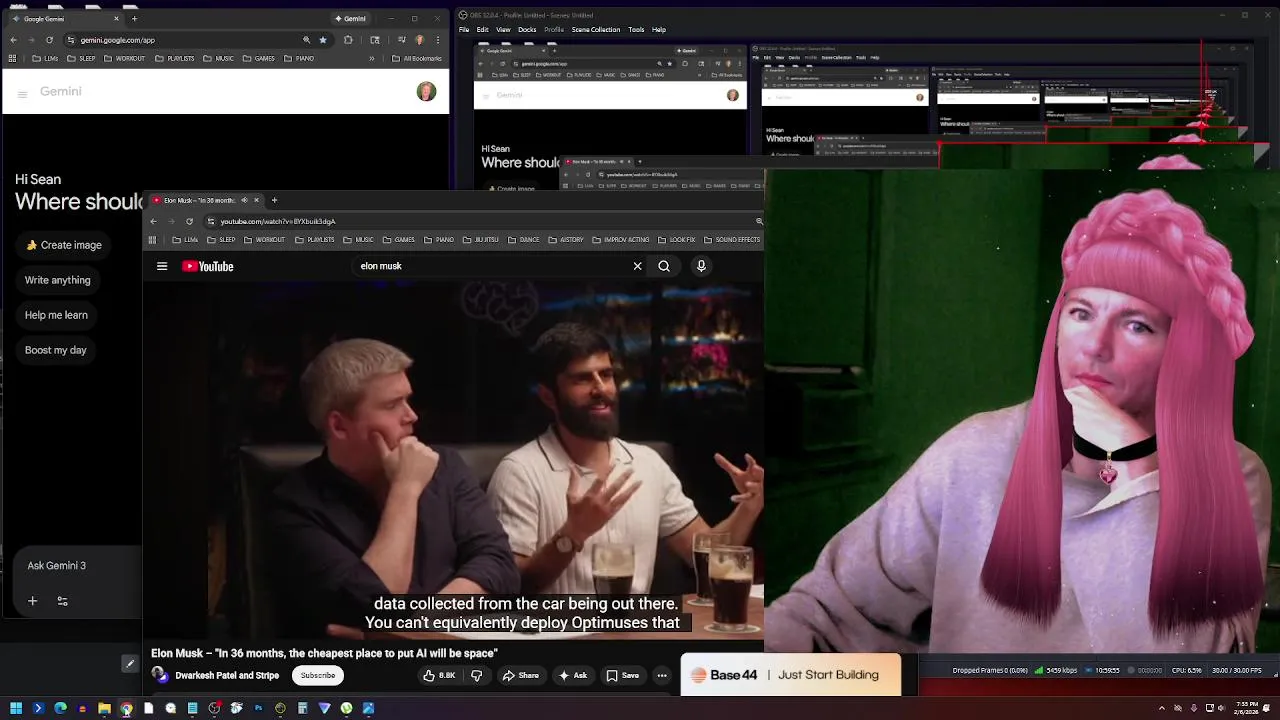
Task: Open PLAYLISTS bookmark folder in Gemini window
Action: click(175, 58)
